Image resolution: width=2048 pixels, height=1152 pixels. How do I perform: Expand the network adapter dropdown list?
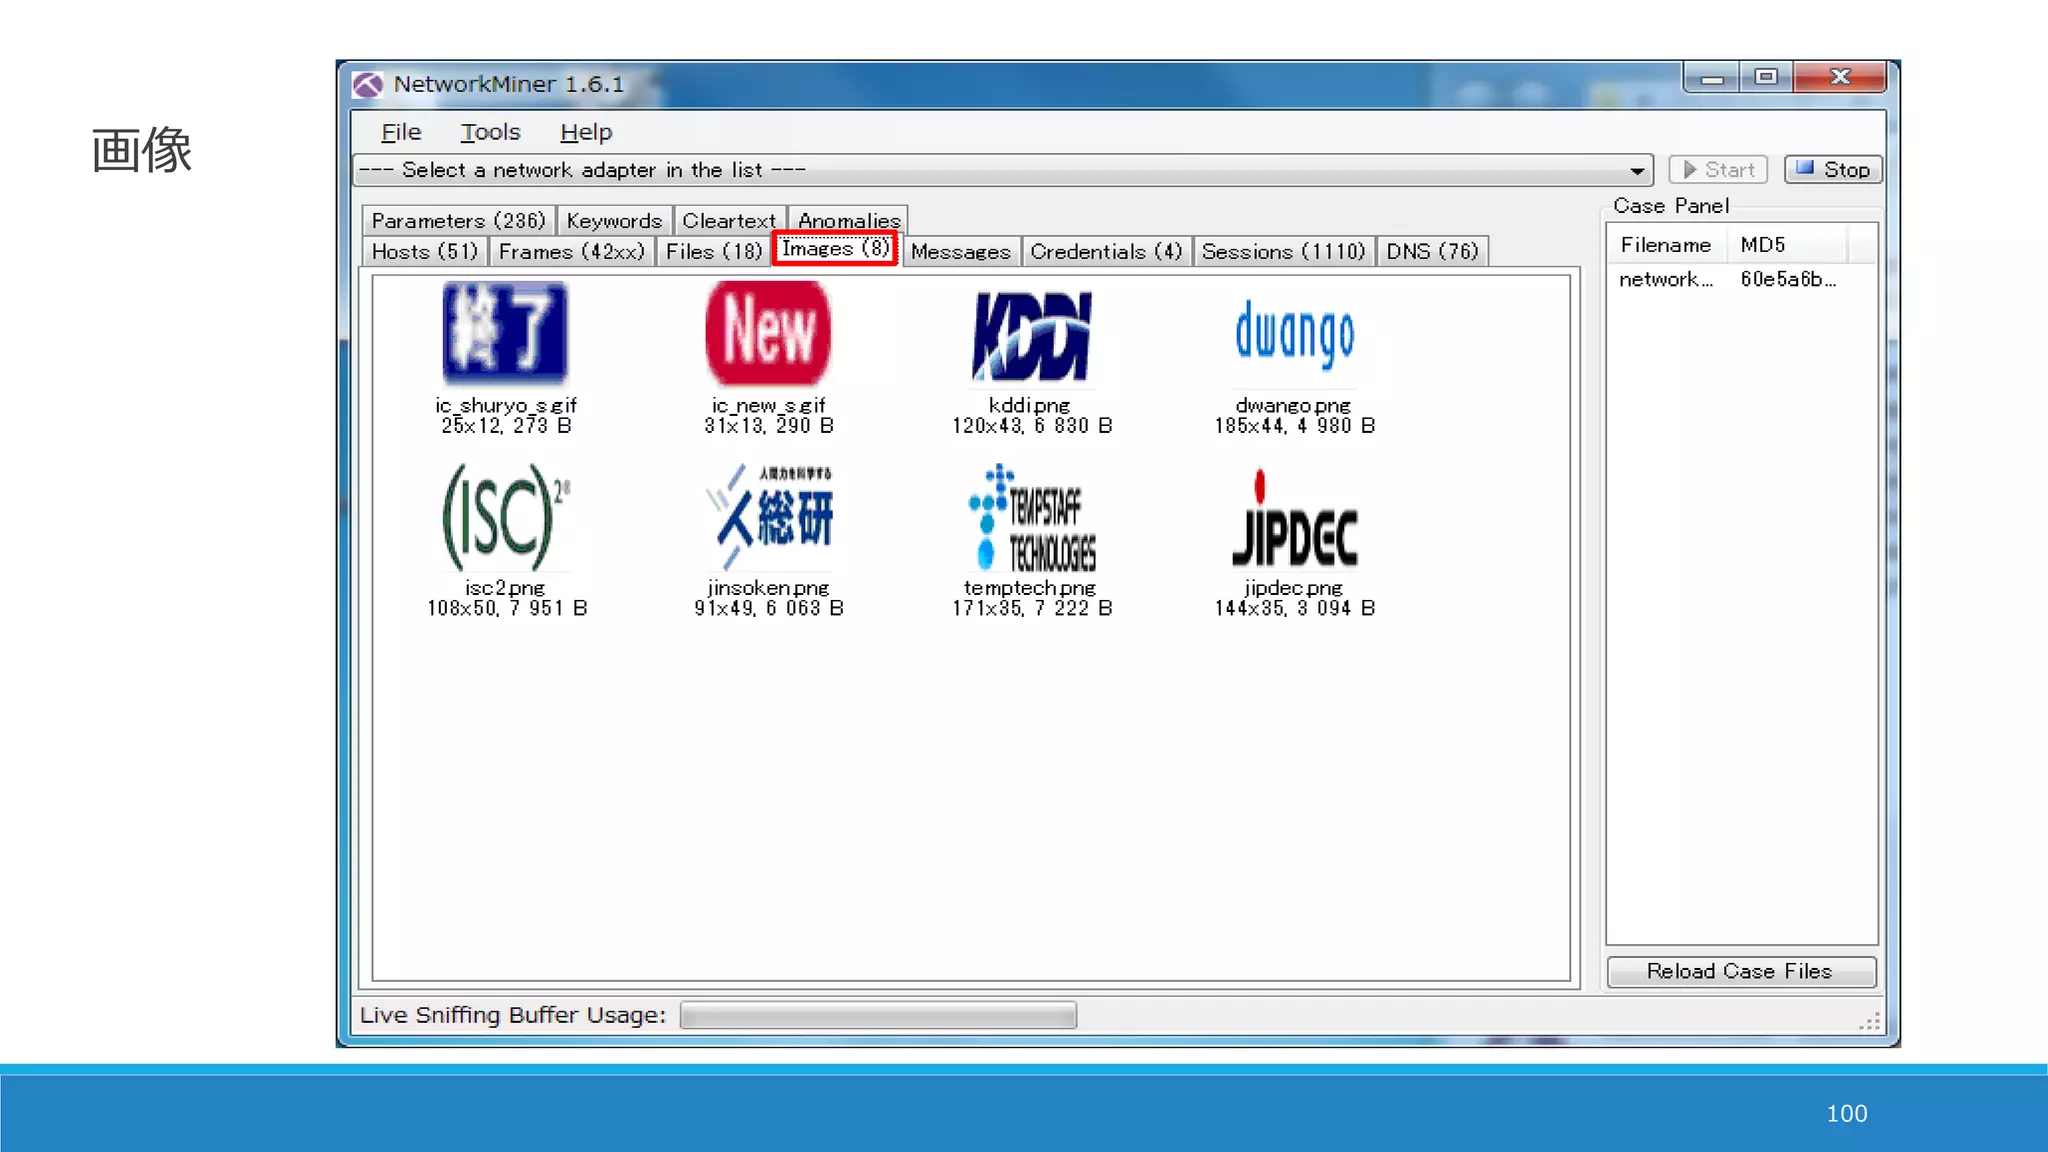coord(1636,171)
